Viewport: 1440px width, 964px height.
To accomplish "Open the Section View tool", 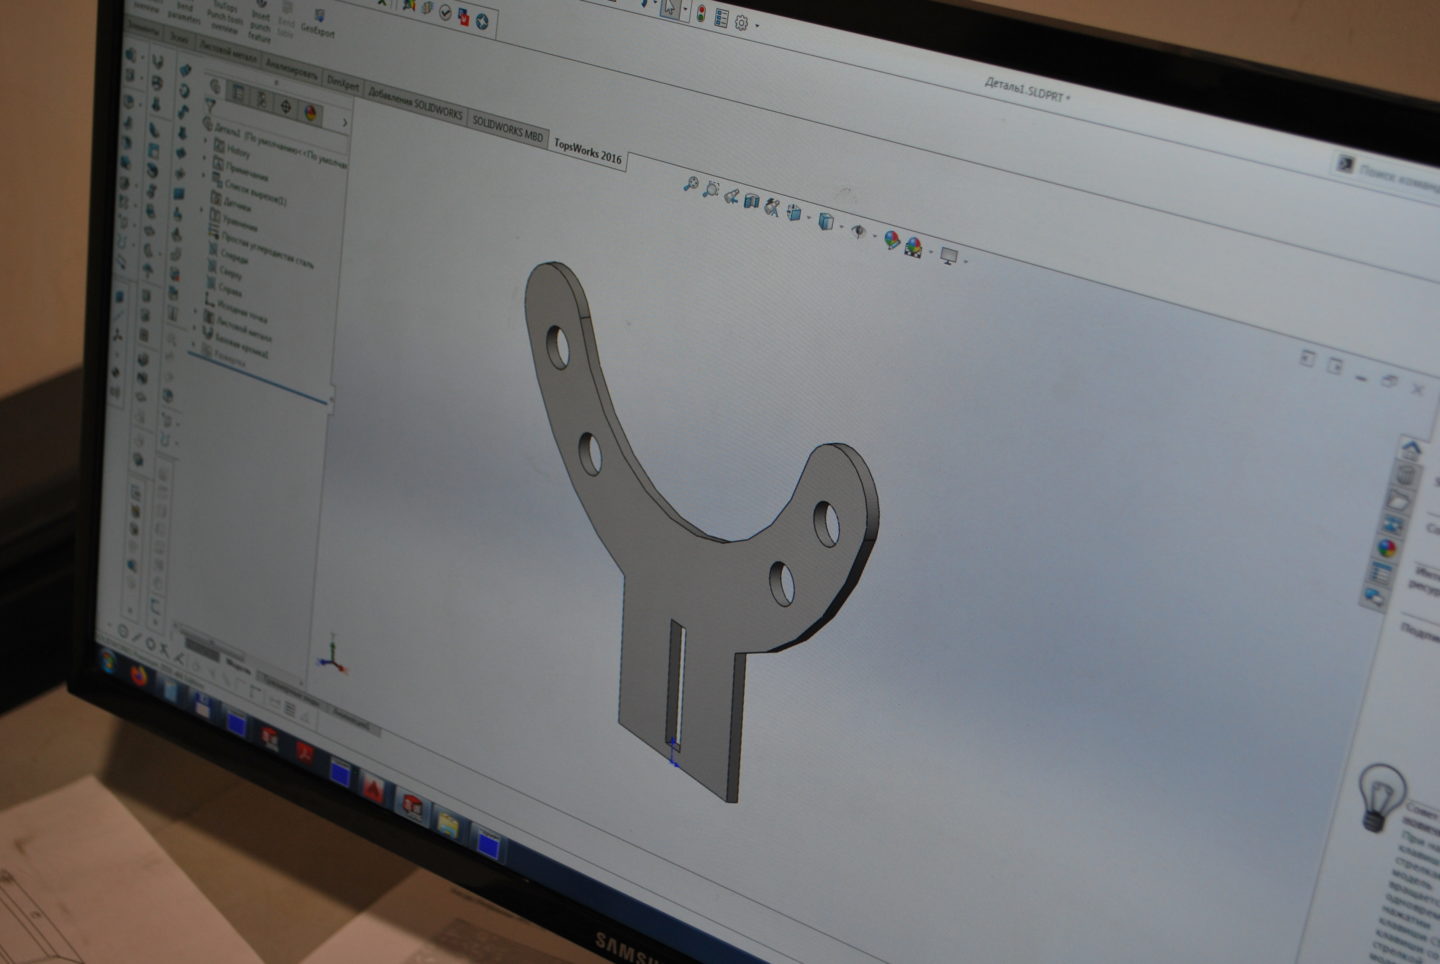I will click(752, 201).
